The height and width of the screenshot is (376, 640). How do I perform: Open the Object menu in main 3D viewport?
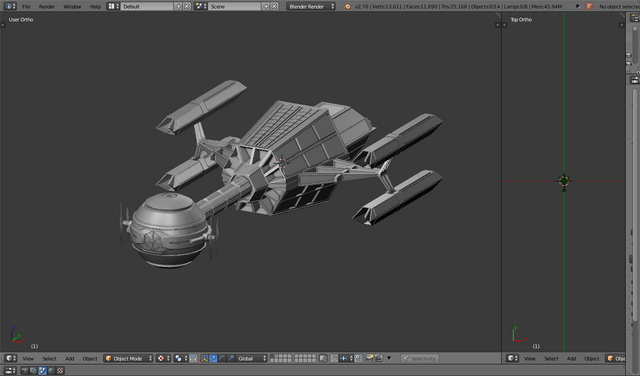click(x=90, y=358)
